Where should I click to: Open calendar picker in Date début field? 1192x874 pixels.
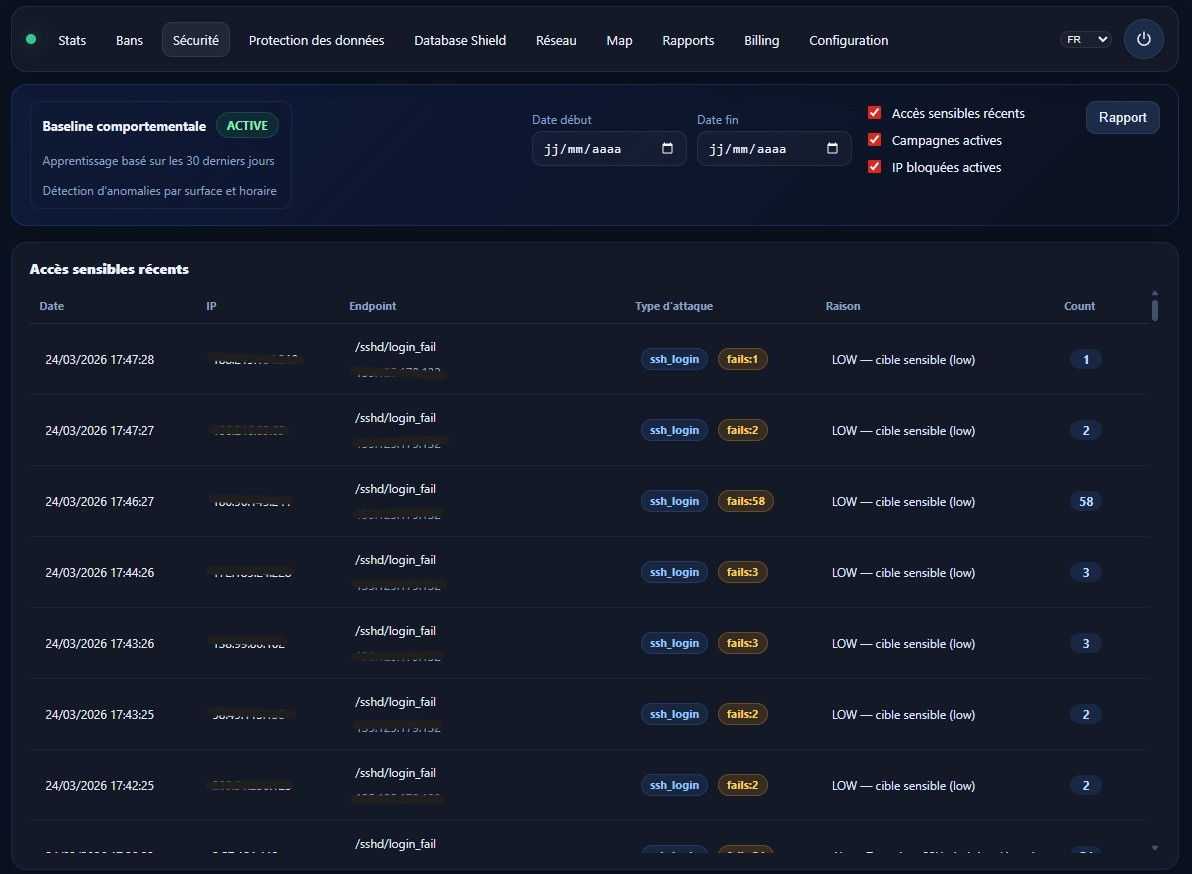(668, 149)
